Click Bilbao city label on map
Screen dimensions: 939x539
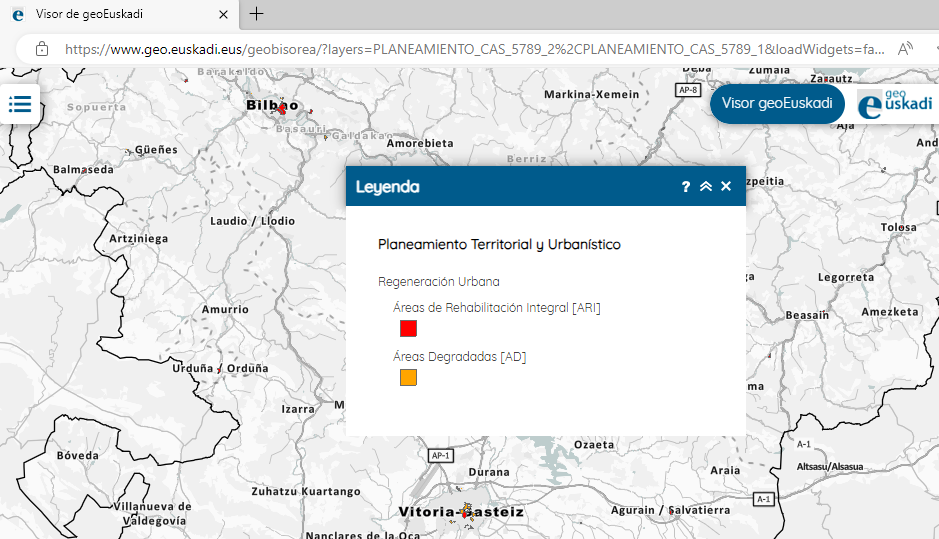pyautogui.click(x=271, y=105)
